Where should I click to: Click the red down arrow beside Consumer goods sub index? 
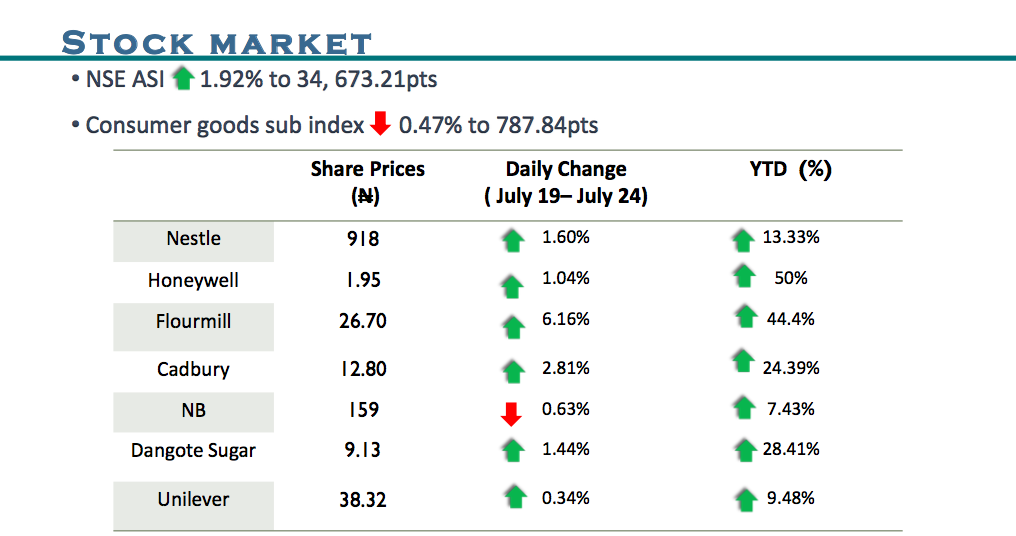(380, 124)
